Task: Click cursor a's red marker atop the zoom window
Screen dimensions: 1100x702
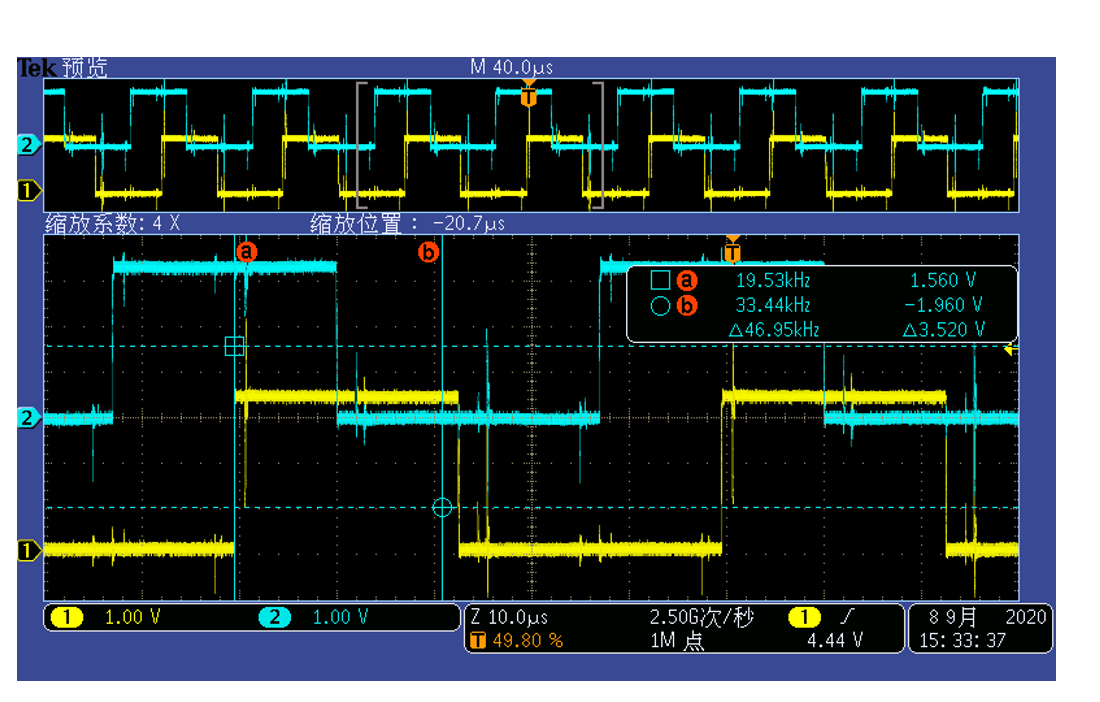Action: coord(246,252)
